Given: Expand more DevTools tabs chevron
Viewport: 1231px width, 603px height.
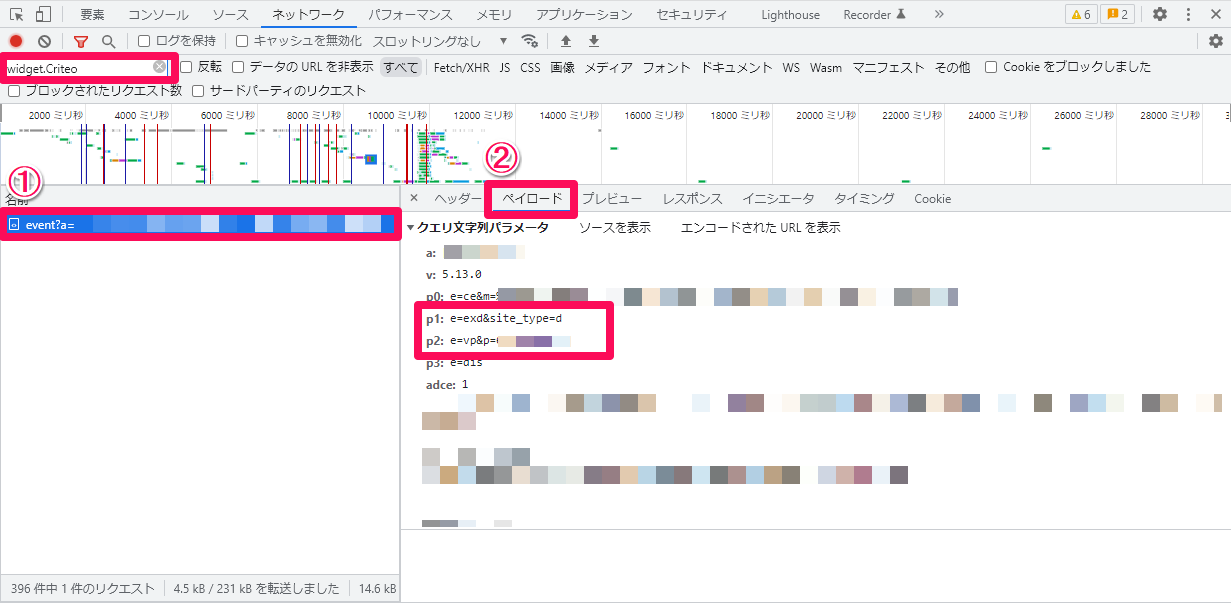Looking at the screenshot, I should click(938, 14).
